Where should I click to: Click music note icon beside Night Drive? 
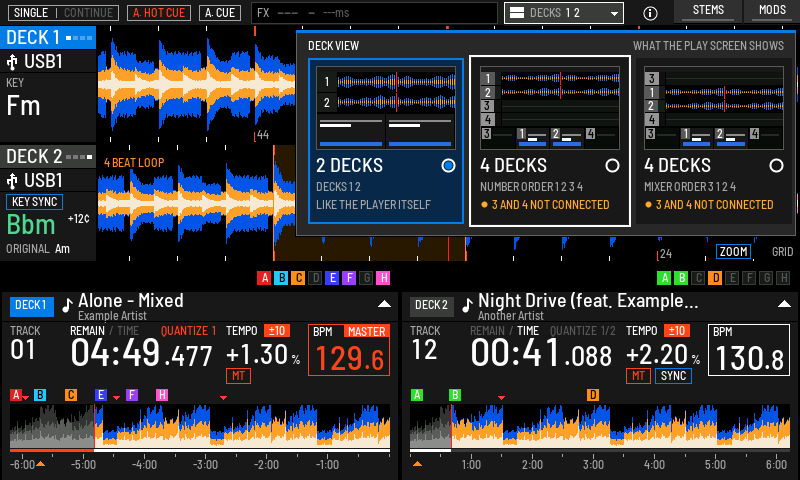point(467,305)
